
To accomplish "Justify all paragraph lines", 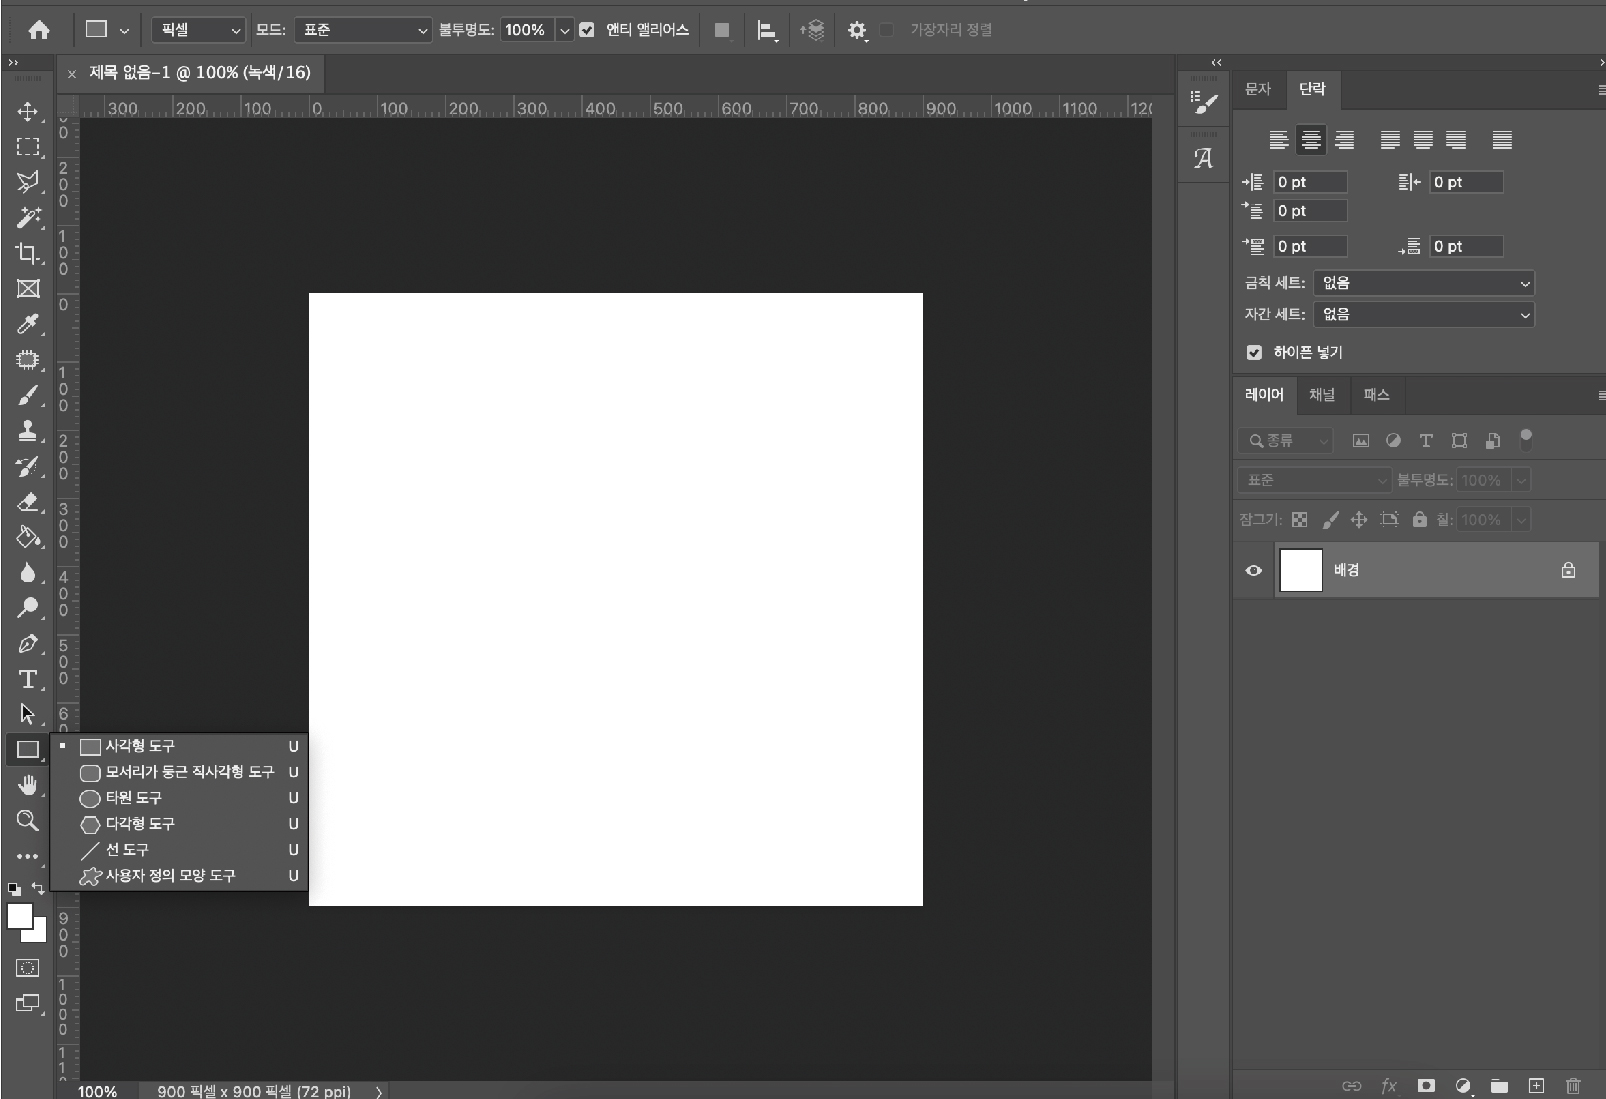I will point(1502,140).
